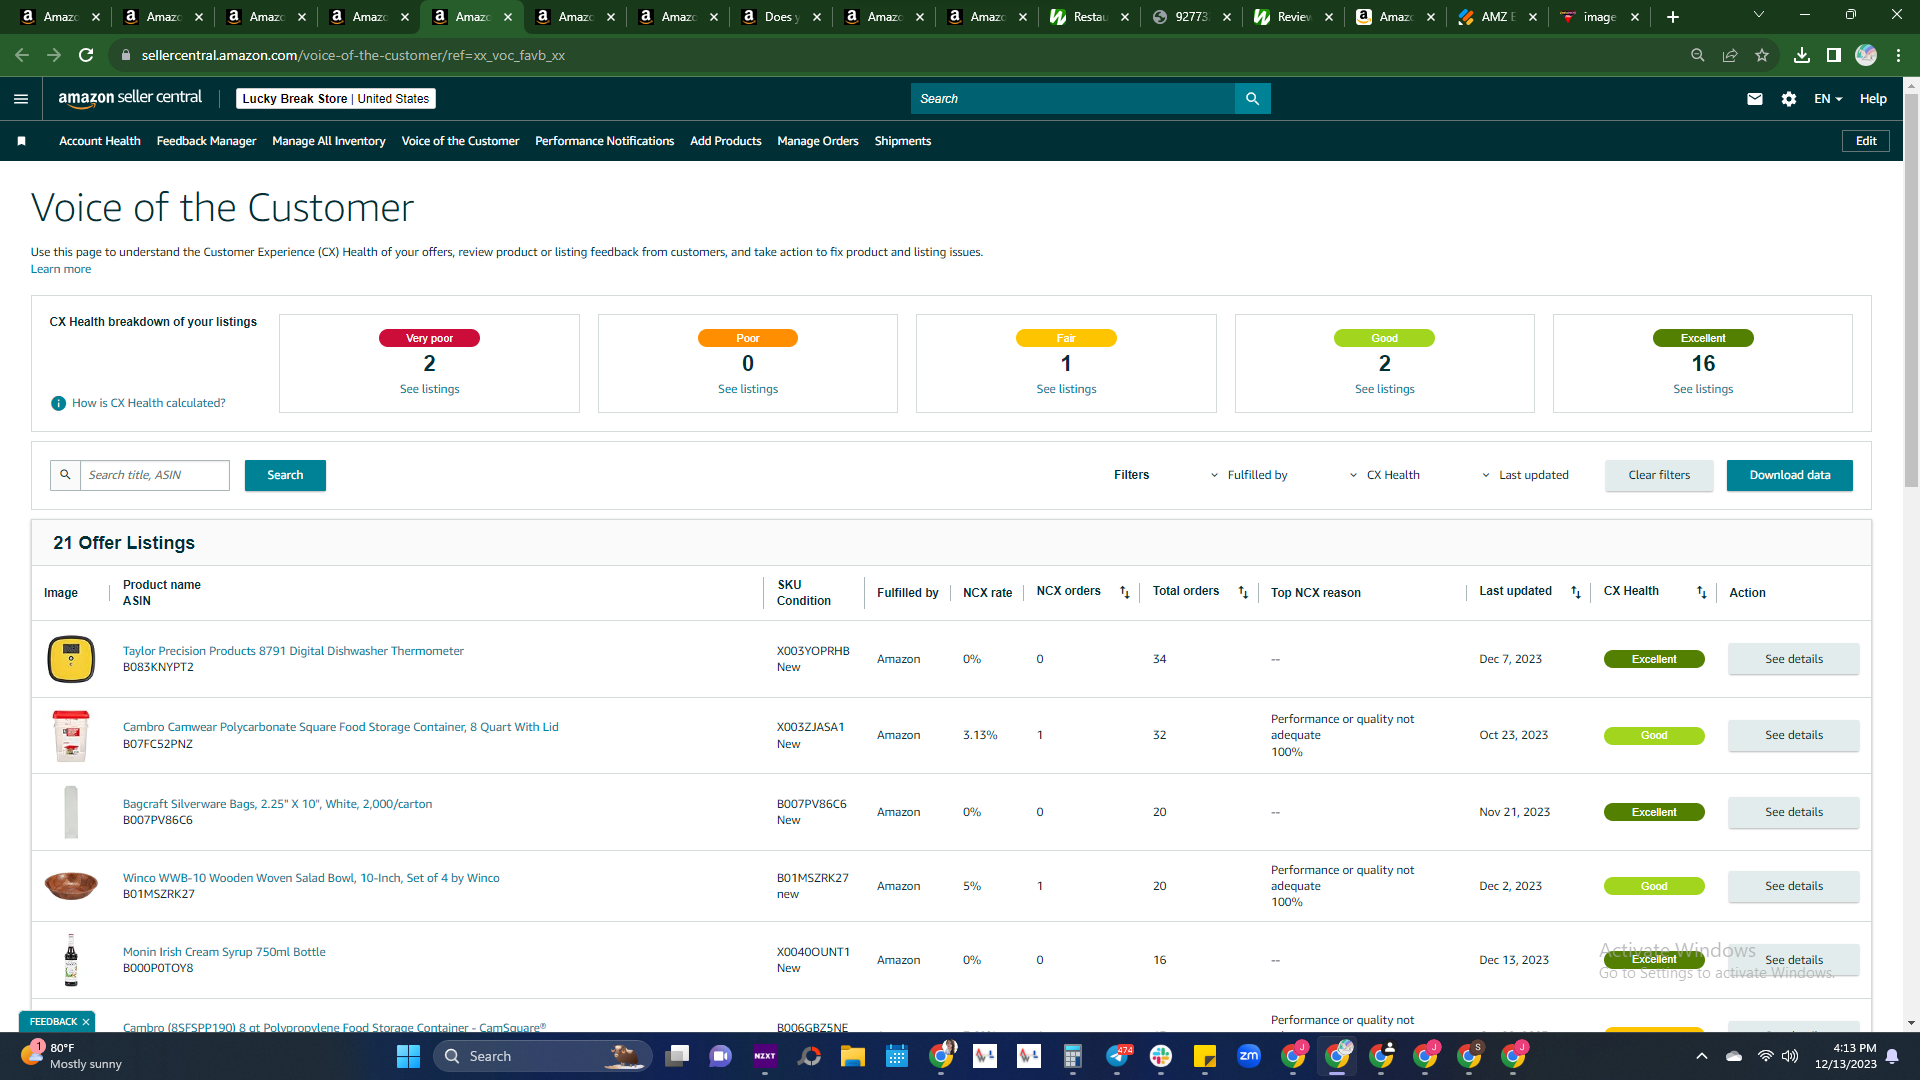See listings under Fair card

[1066, 389]
